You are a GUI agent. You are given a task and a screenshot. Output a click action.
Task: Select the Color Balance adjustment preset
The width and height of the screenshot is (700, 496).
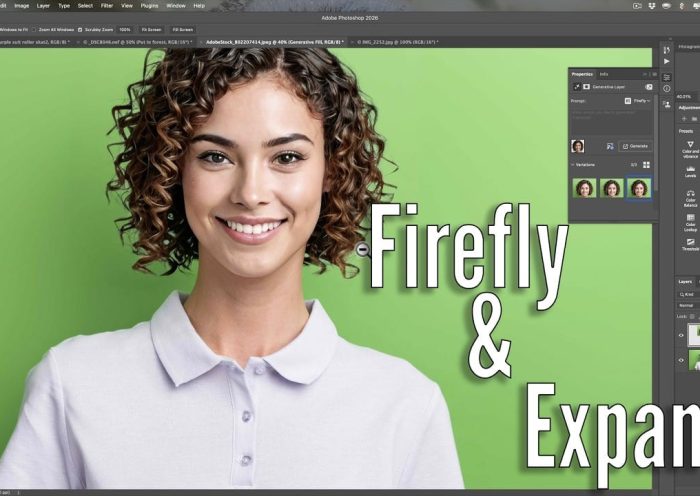click(690, 196)
